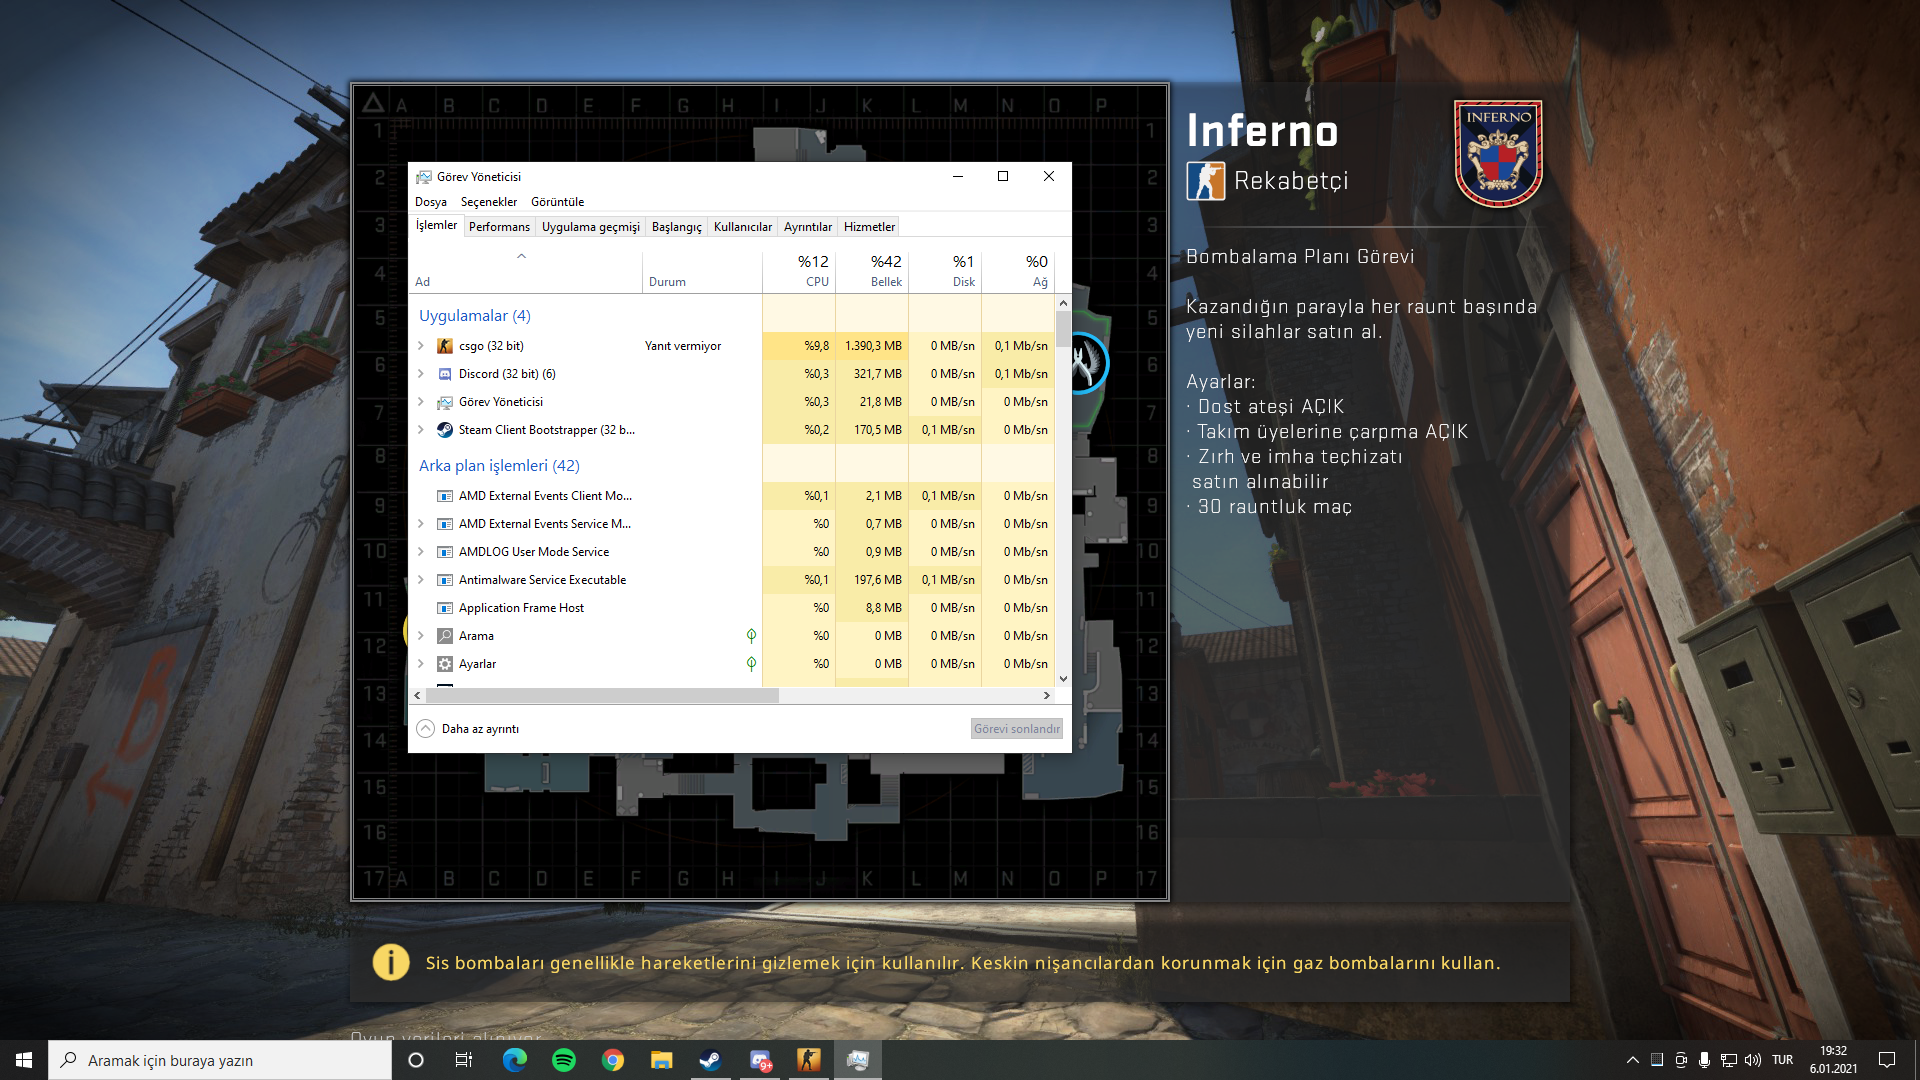Open the Seçenekler menu
The height and width of the screenshot is (1080, 1920).
pos(489,202)
